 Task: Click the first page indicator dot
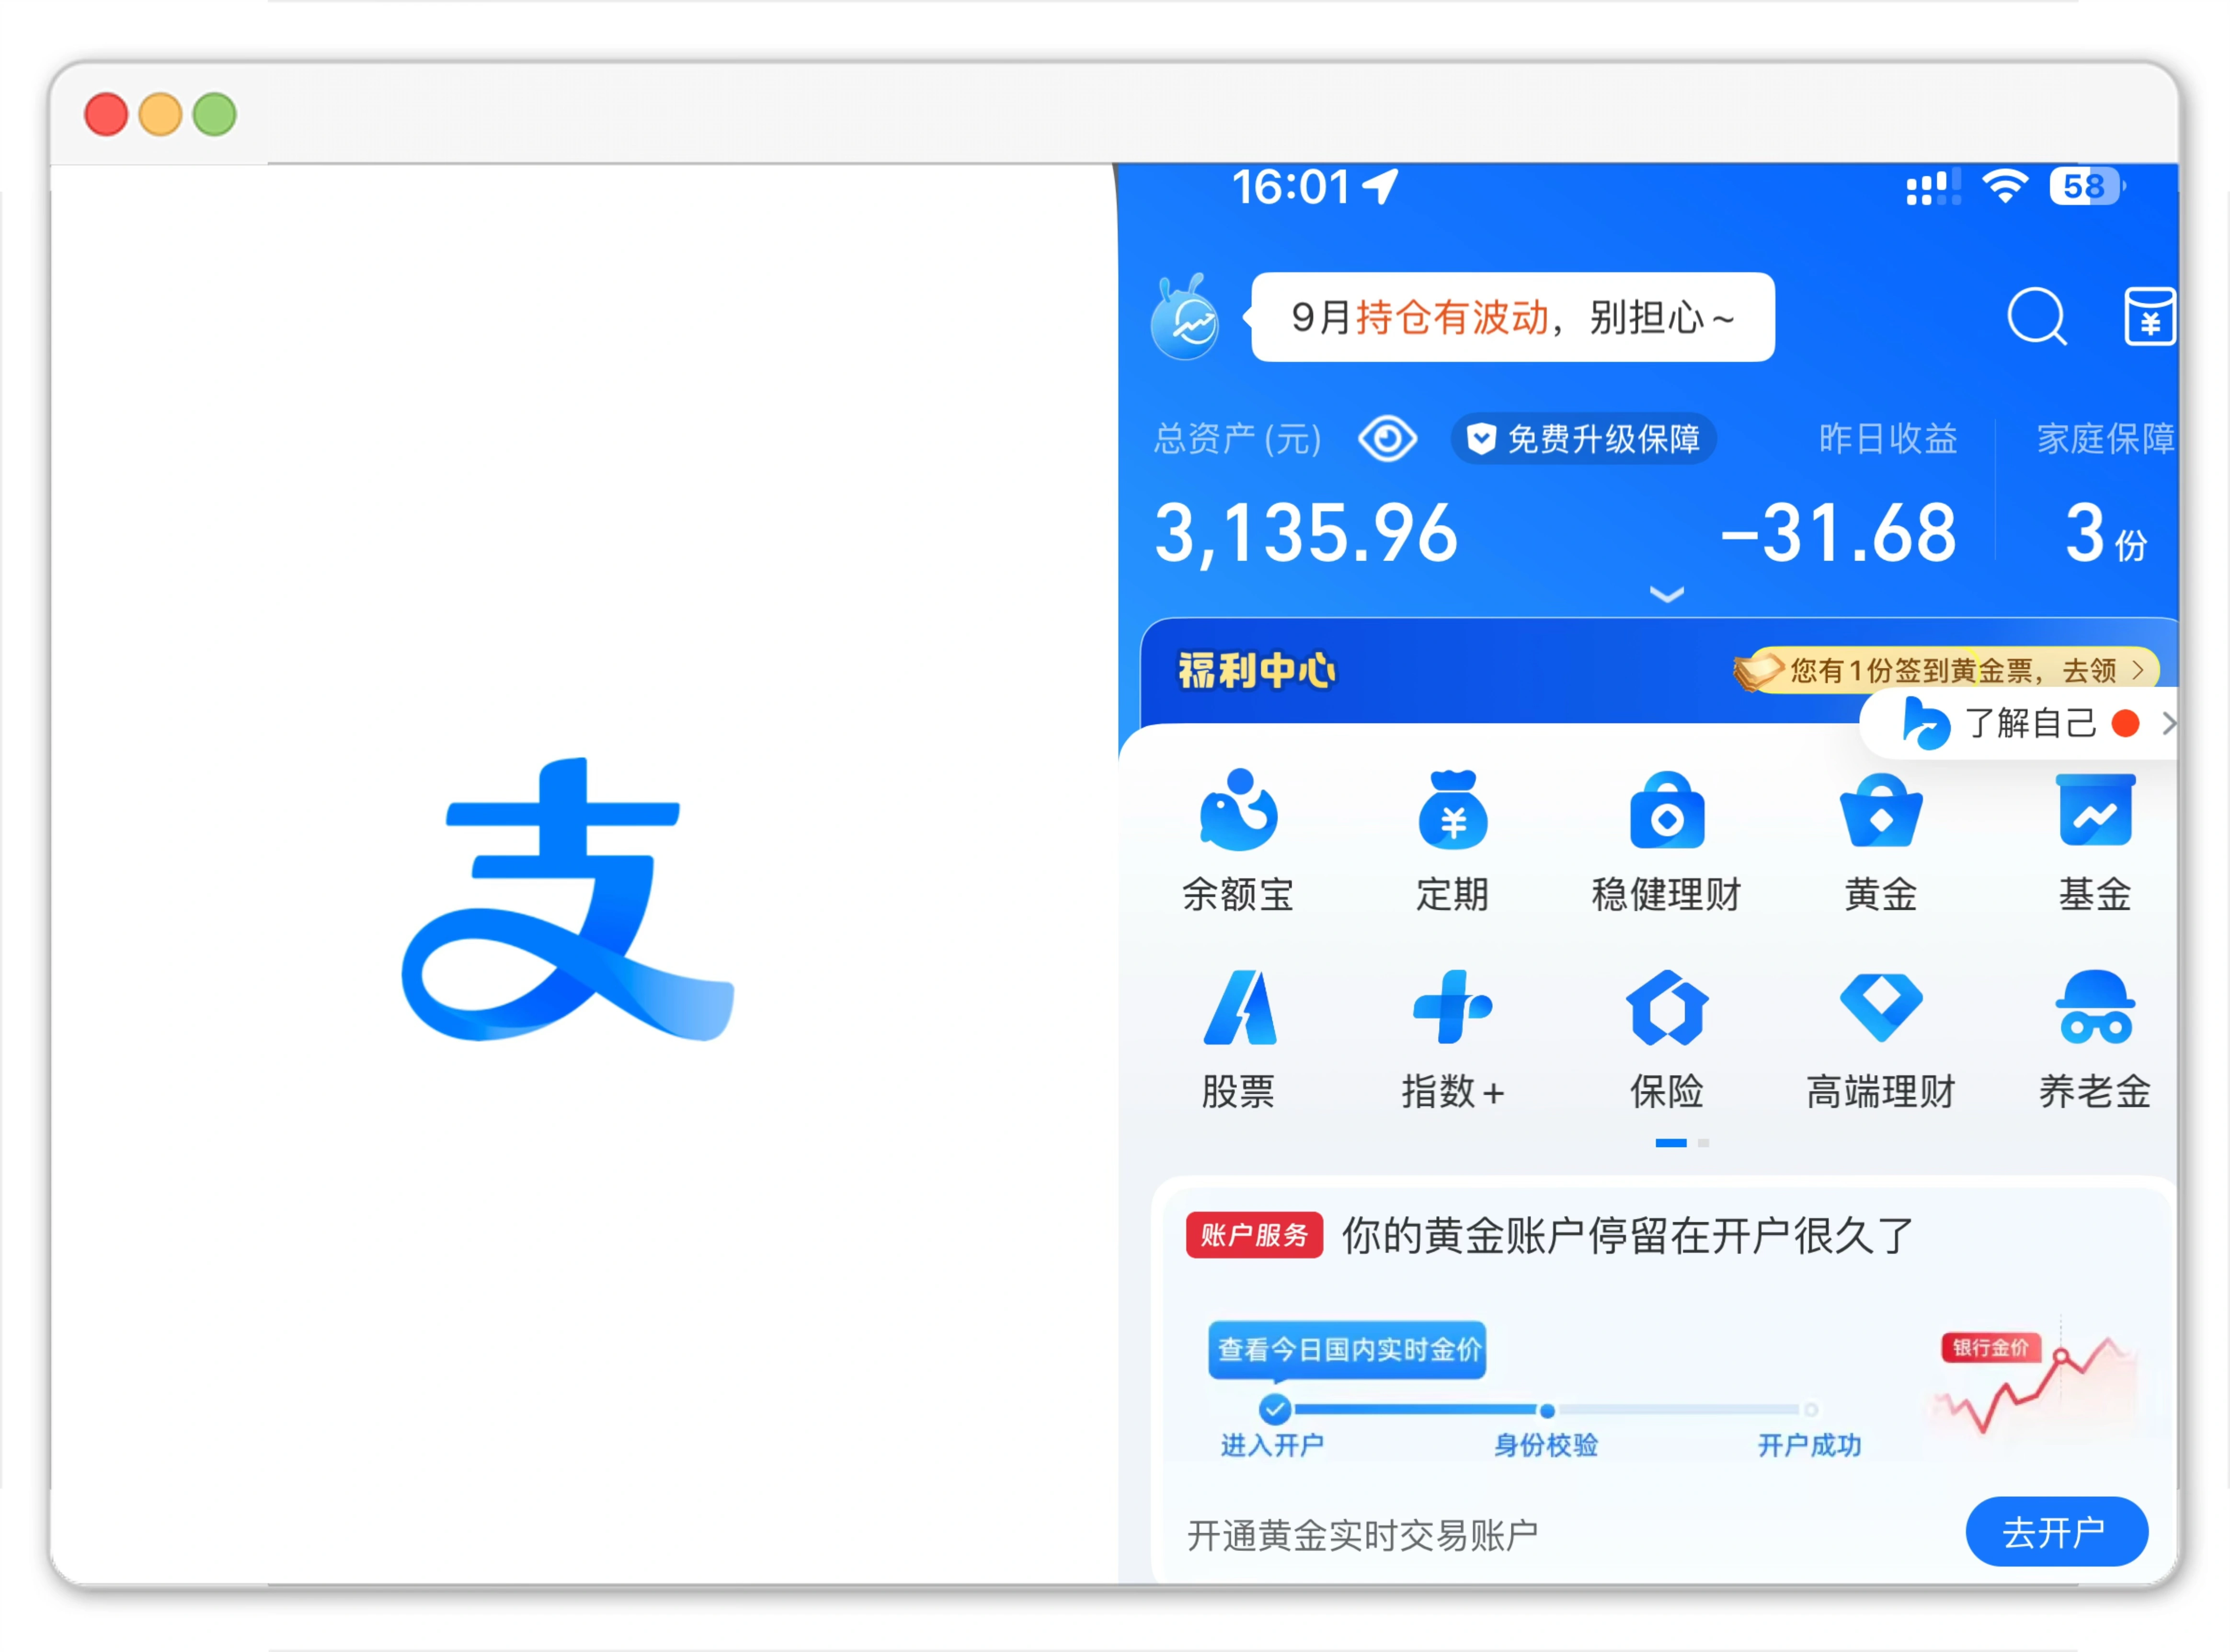coord(1671,1142)
